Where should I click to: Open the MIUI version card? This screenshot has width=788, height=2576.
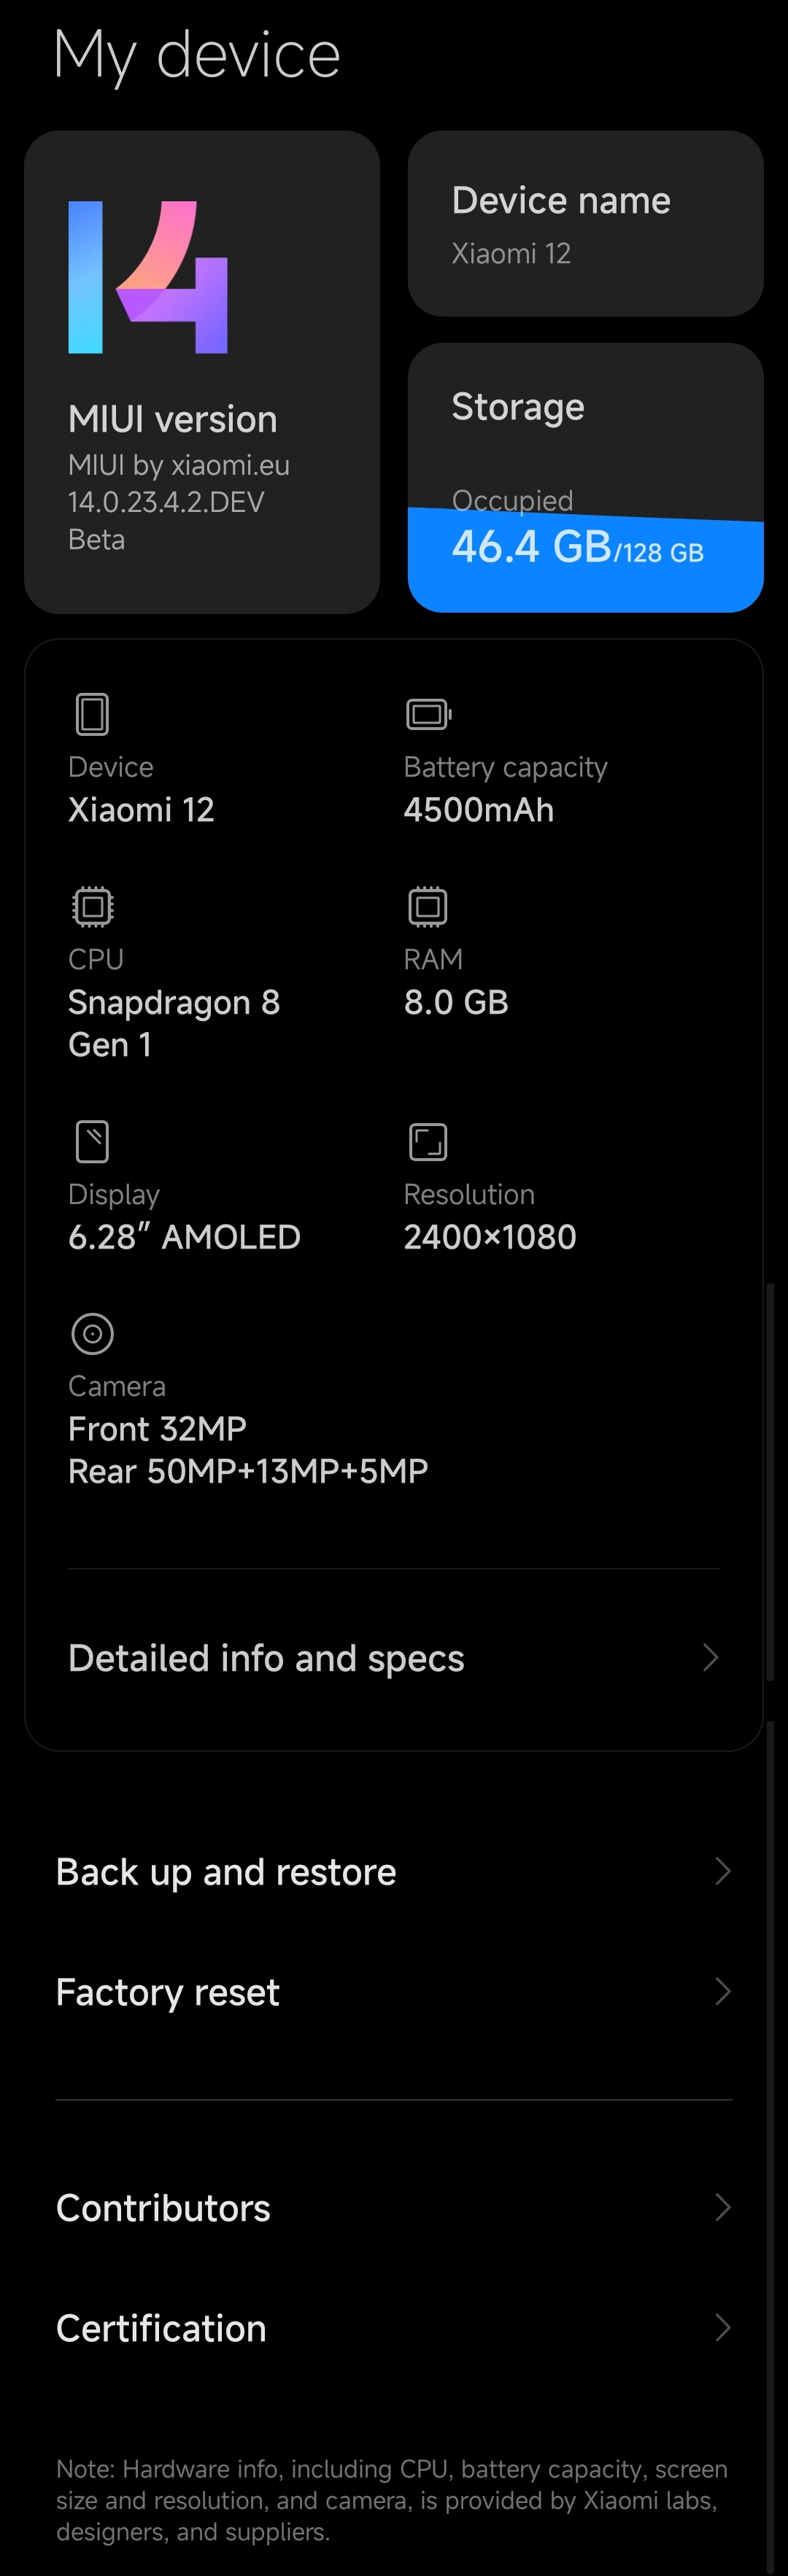pos(202,372)
